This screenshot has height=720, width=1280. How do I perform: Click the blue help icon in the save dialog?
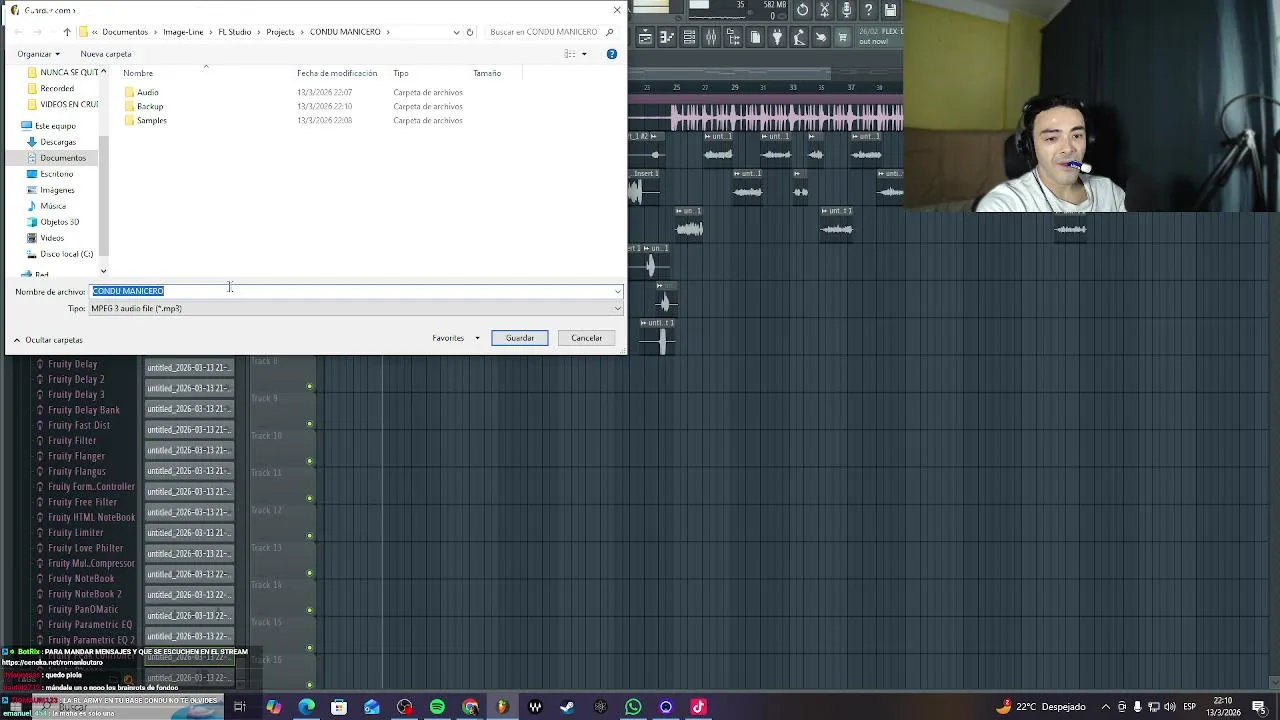click(x=611, y=54)
